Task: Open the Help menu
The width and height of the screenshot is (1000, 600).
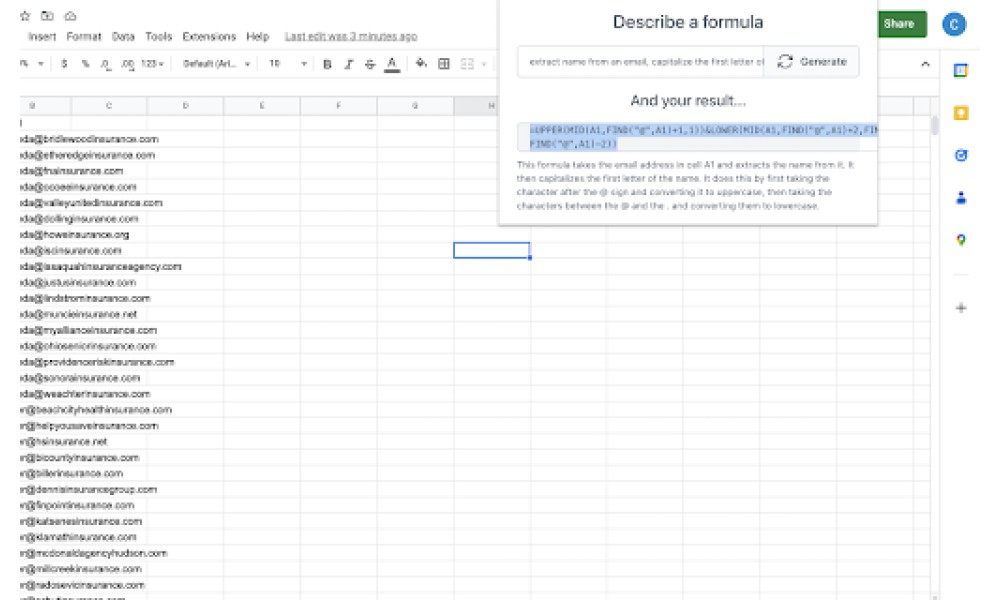Action: click(x=258, y=37)
